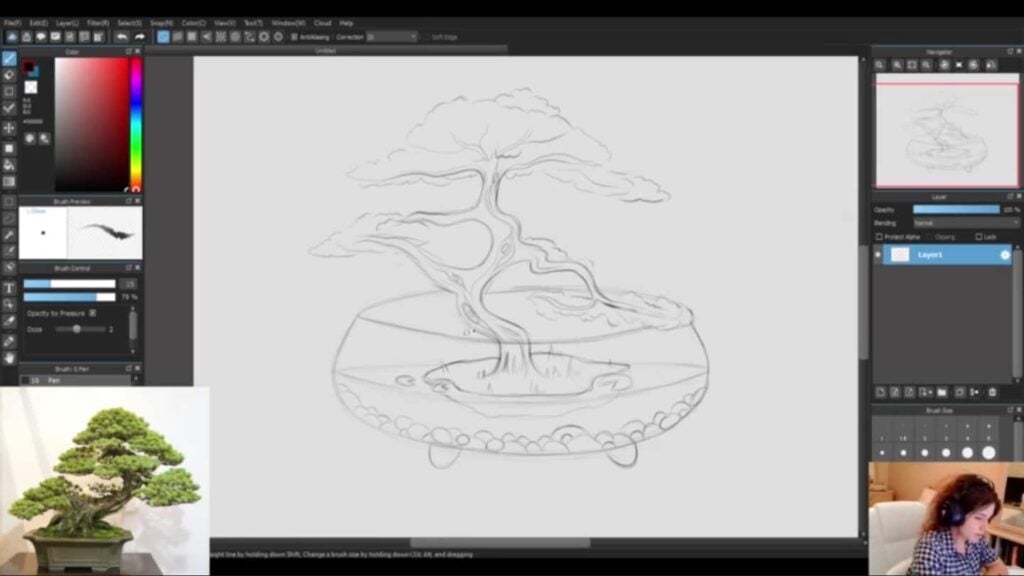The width and height of the screenshot is (1024, 576).
Task: Open the Layer menu
Action: [x=67, y=22]
